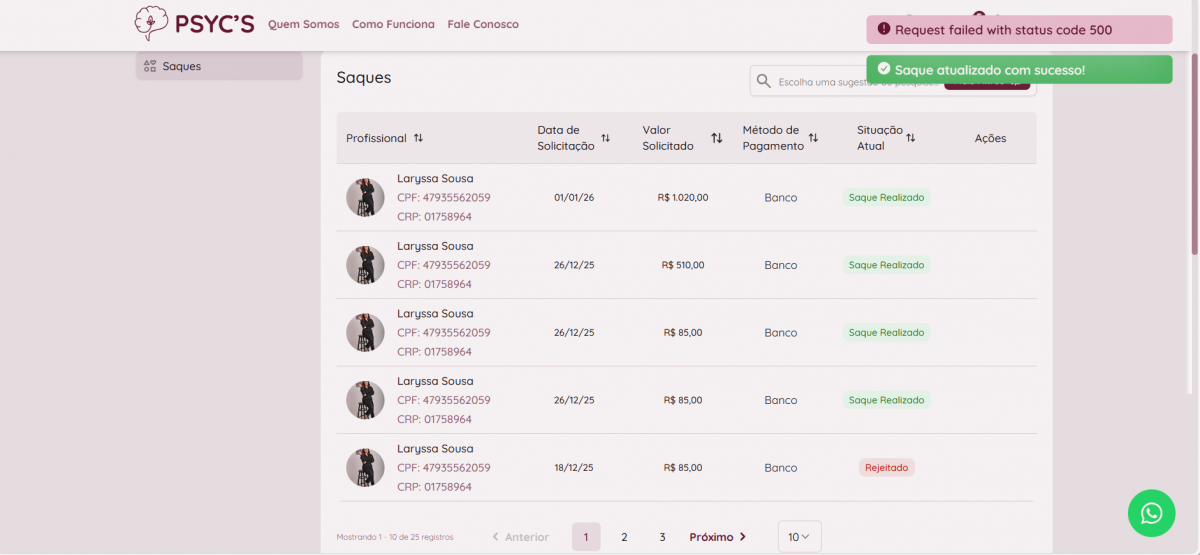1200x555 pixels.
Task: Go to Fale Conosco page
Action: point(483,24)
